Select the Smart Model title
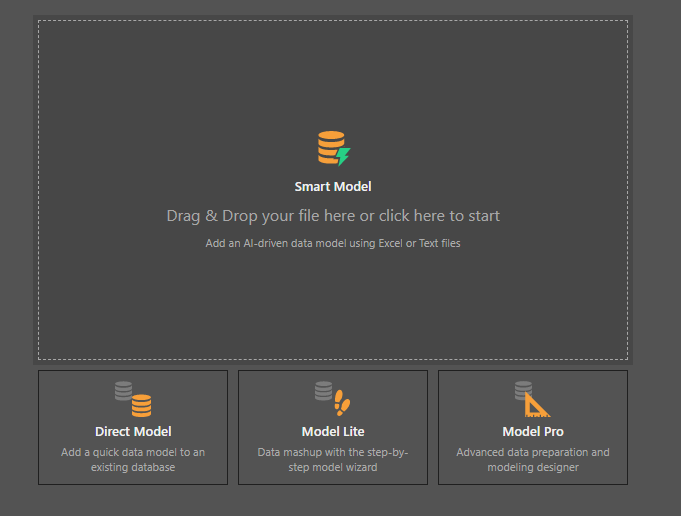681x516 pixels. pyautogui.click(x=333, y=187)
